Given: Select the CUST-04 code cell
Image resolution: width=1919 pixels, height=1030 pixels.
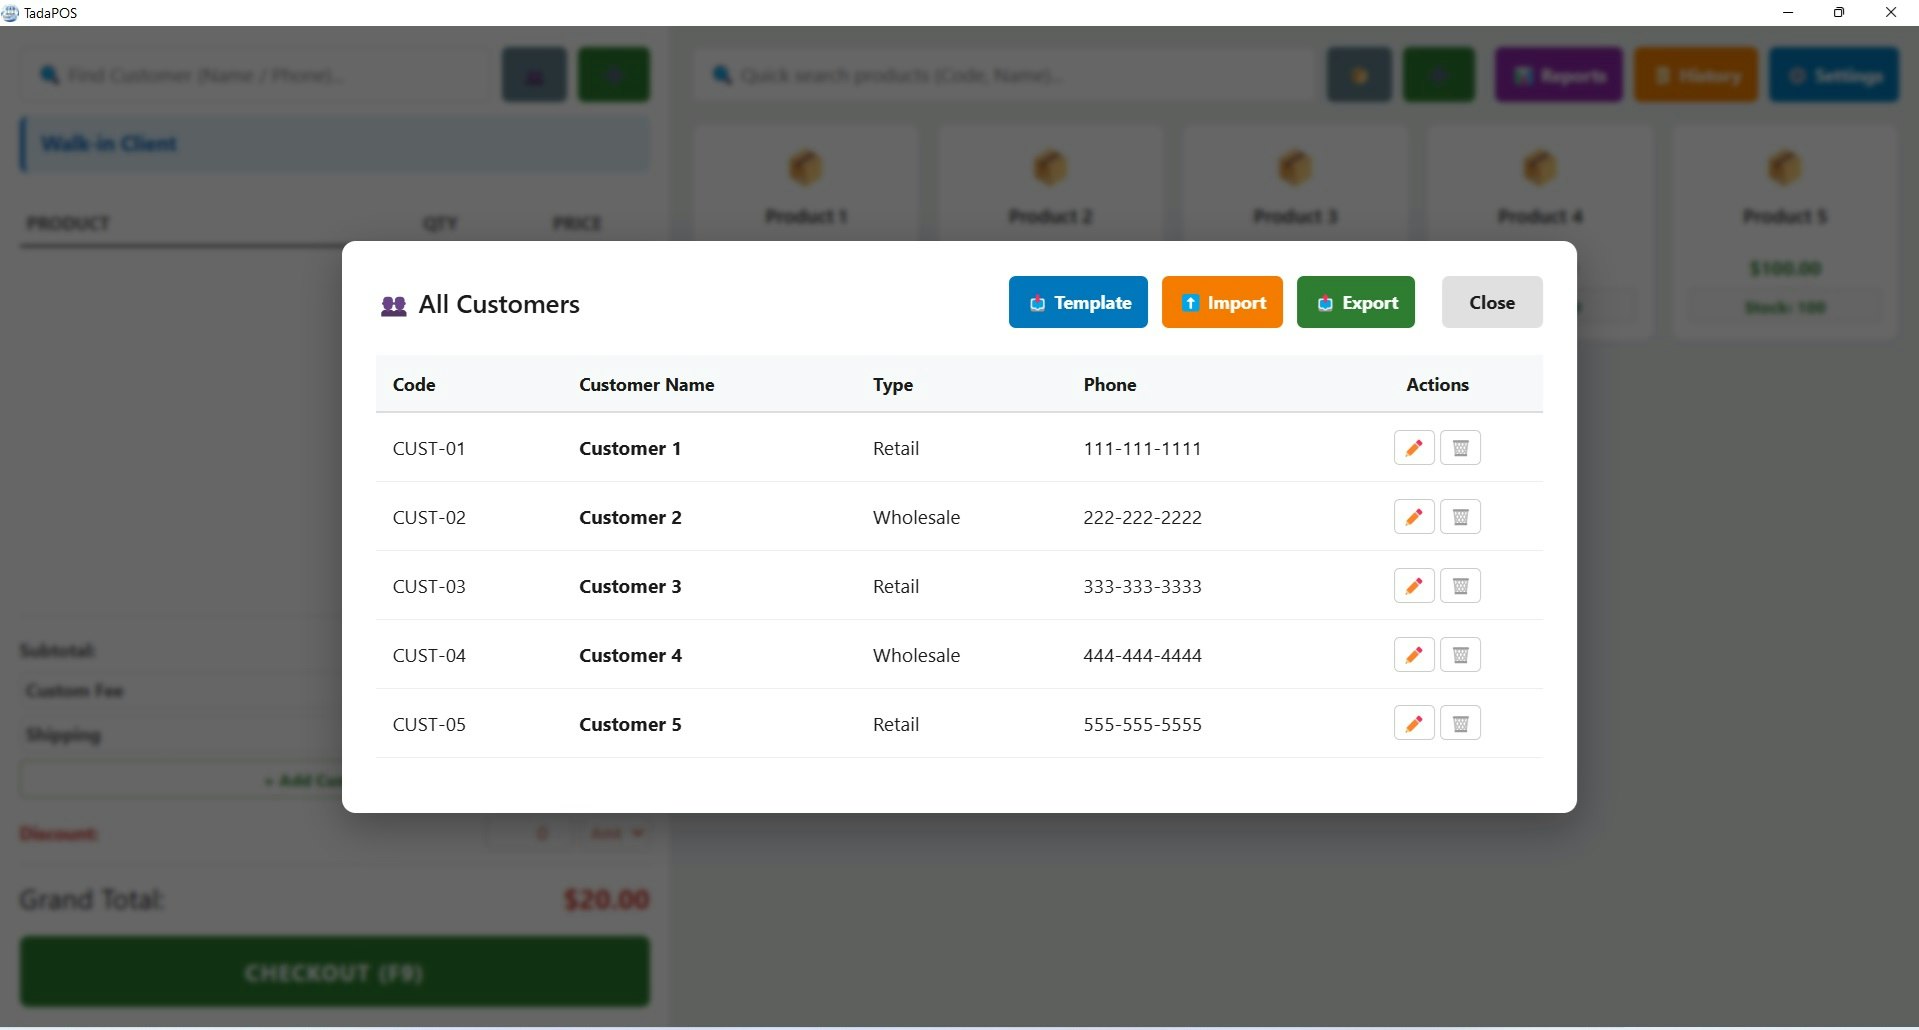Looking at the screenshot, I should [429, 655].
